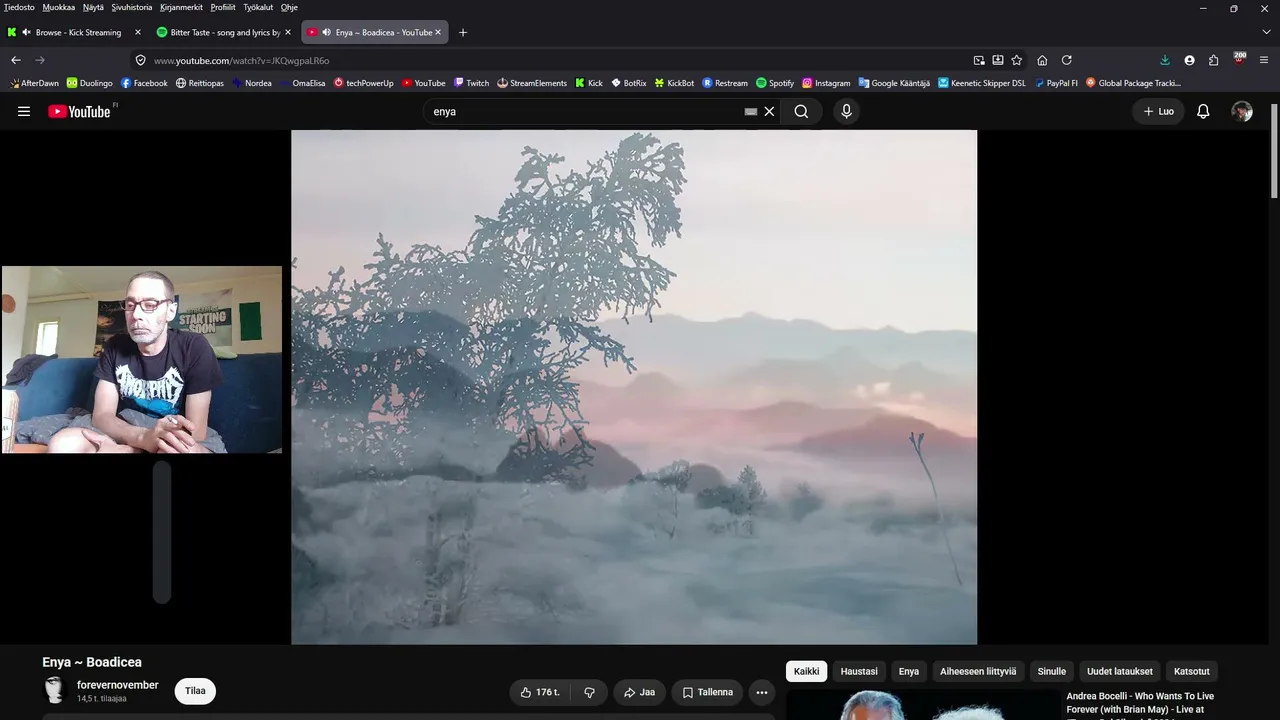
Task: Dislike the Enya ~ Boadicea video
Action: click(x=589, y=692)
